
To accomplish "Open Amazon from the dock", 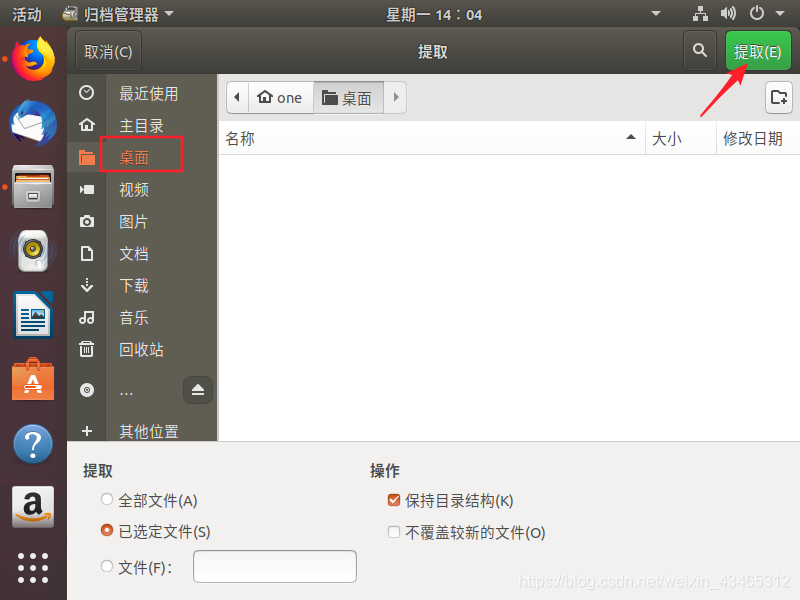I will point(33,507).
